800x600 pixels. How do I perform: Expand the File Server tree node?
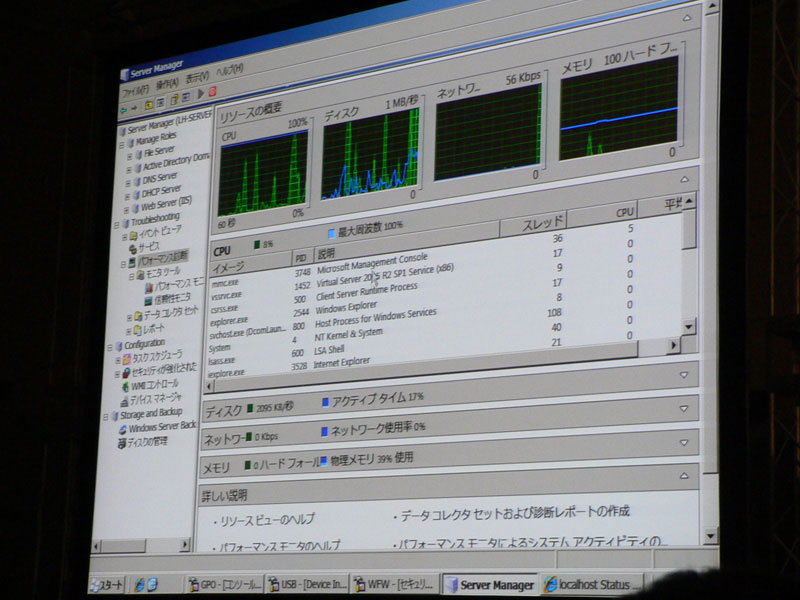pyautogui.click(x=129, y=156)
